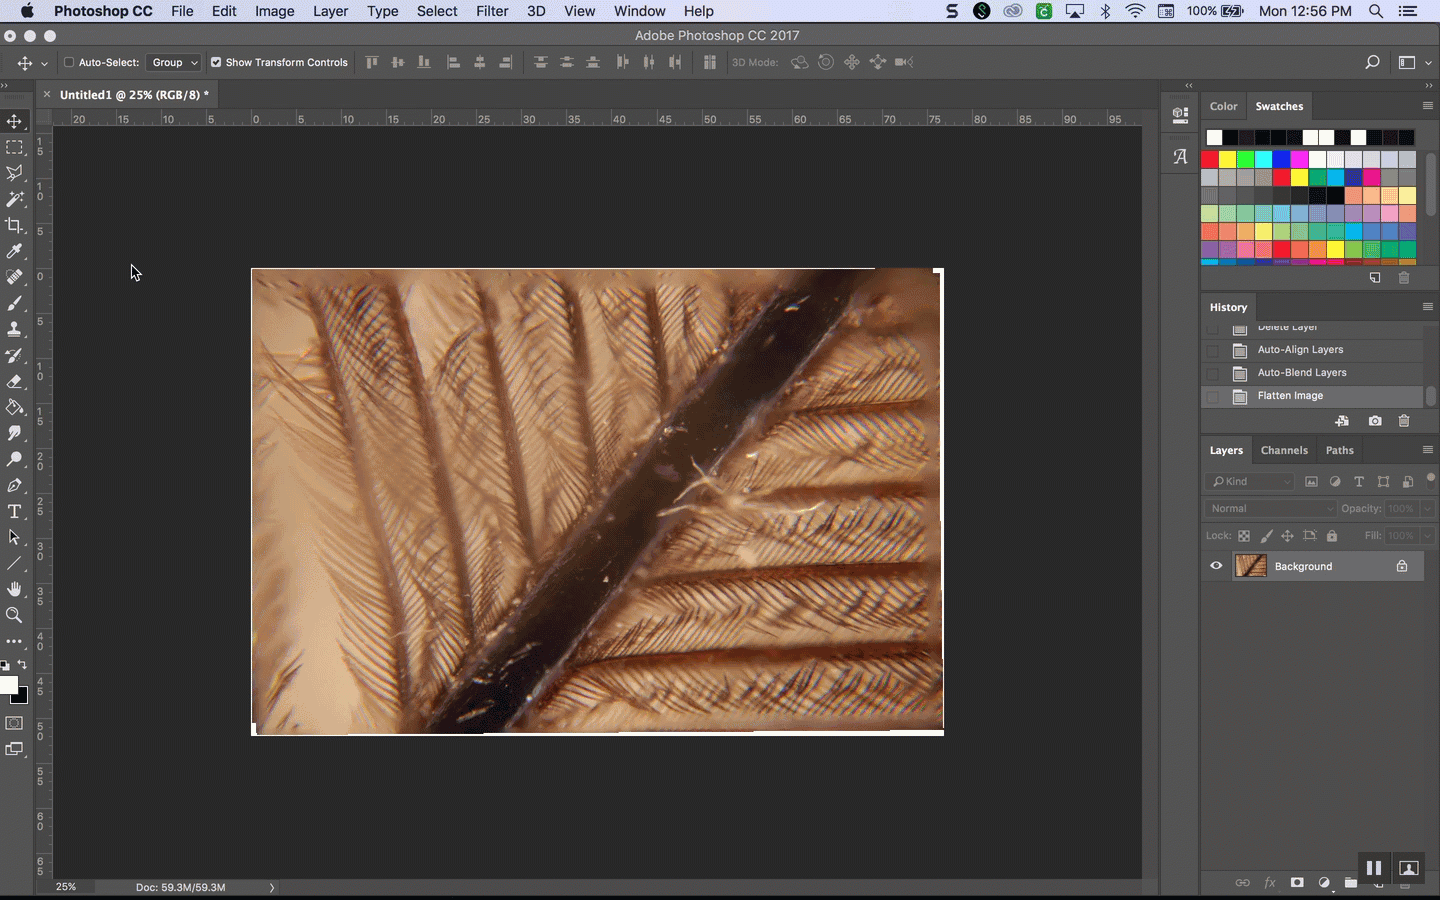Select the Zoom tool
The image size is (1440, 900).
coord(14,615)
